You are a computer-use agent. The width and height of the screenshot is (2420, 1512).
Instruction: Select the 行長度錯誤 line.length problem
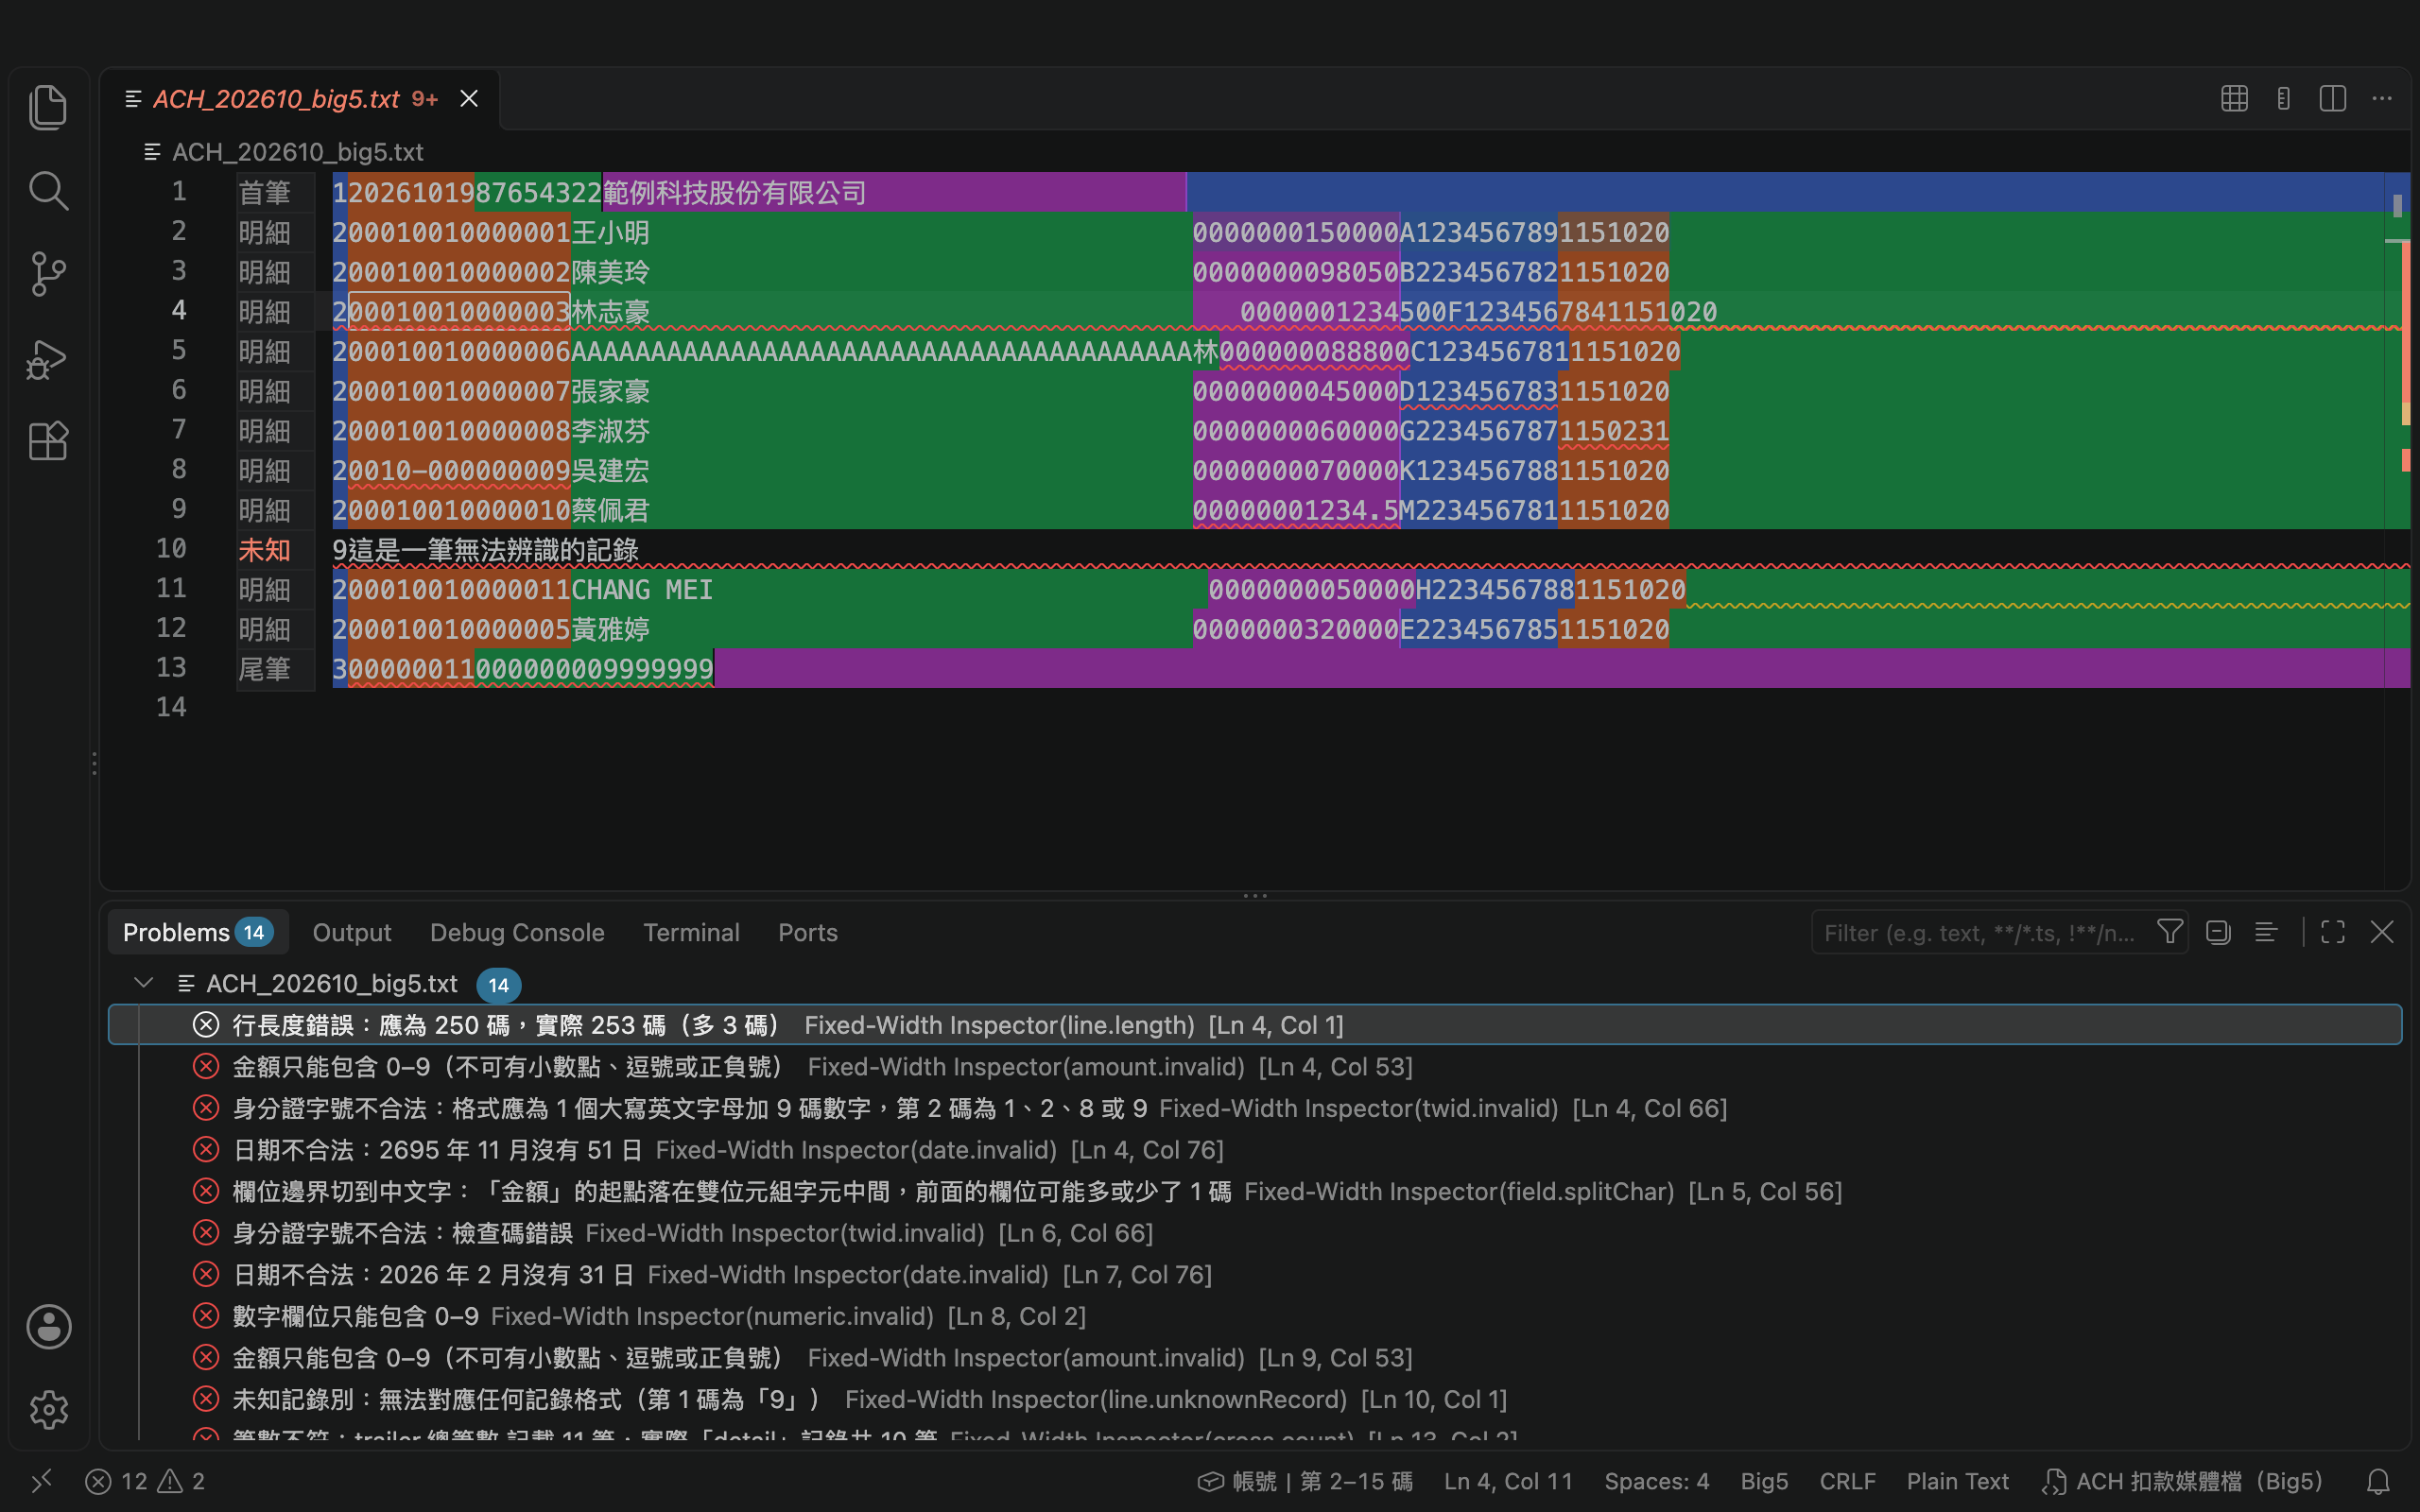coord(1255,1025)
